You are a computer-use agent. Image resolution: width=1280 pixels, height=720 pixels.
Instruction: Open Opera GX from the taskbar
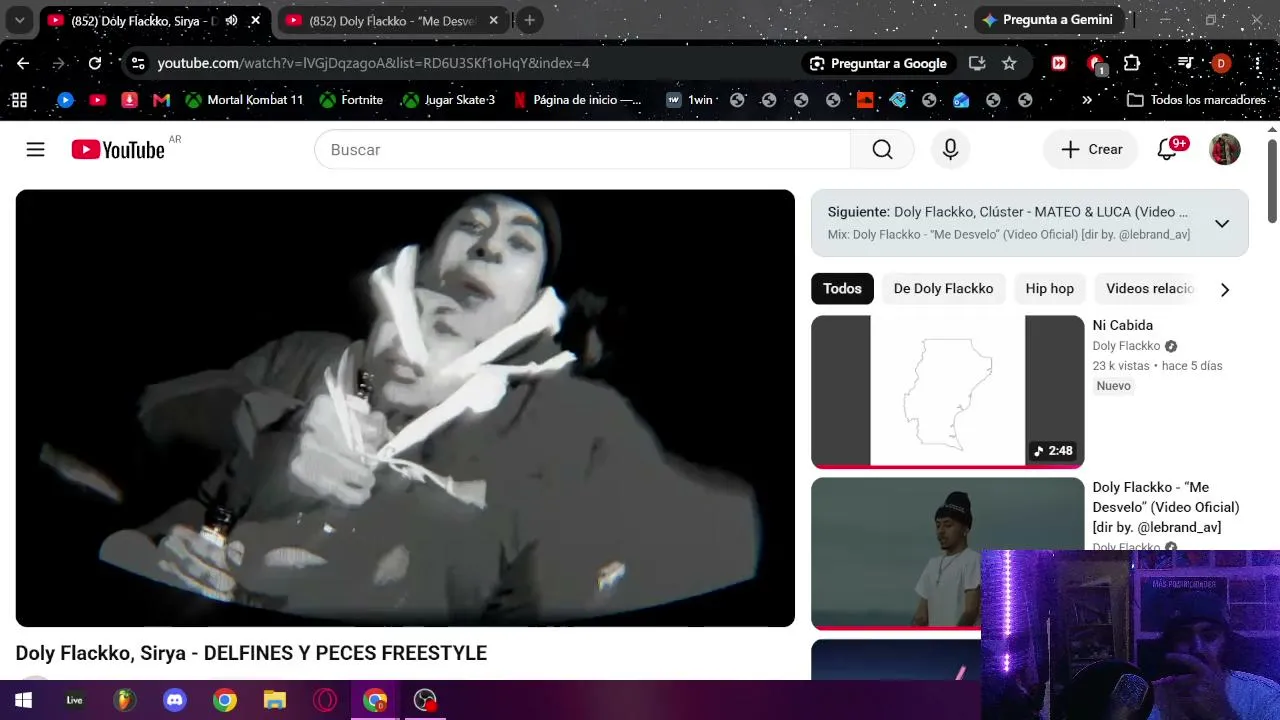point(325,700)
